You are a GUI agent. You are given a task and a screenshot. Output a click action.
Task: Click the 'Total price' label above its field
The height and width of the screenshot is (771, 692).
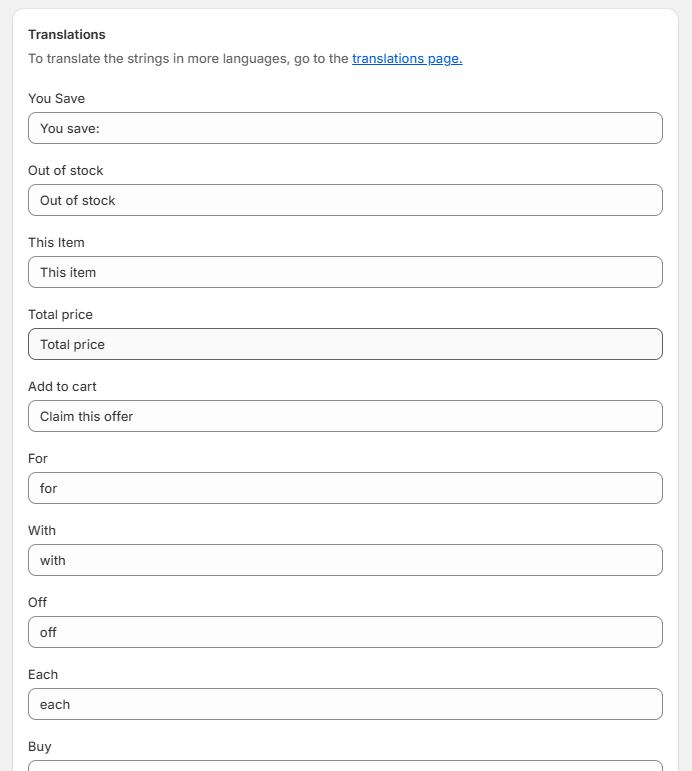(x=60, y=315)
